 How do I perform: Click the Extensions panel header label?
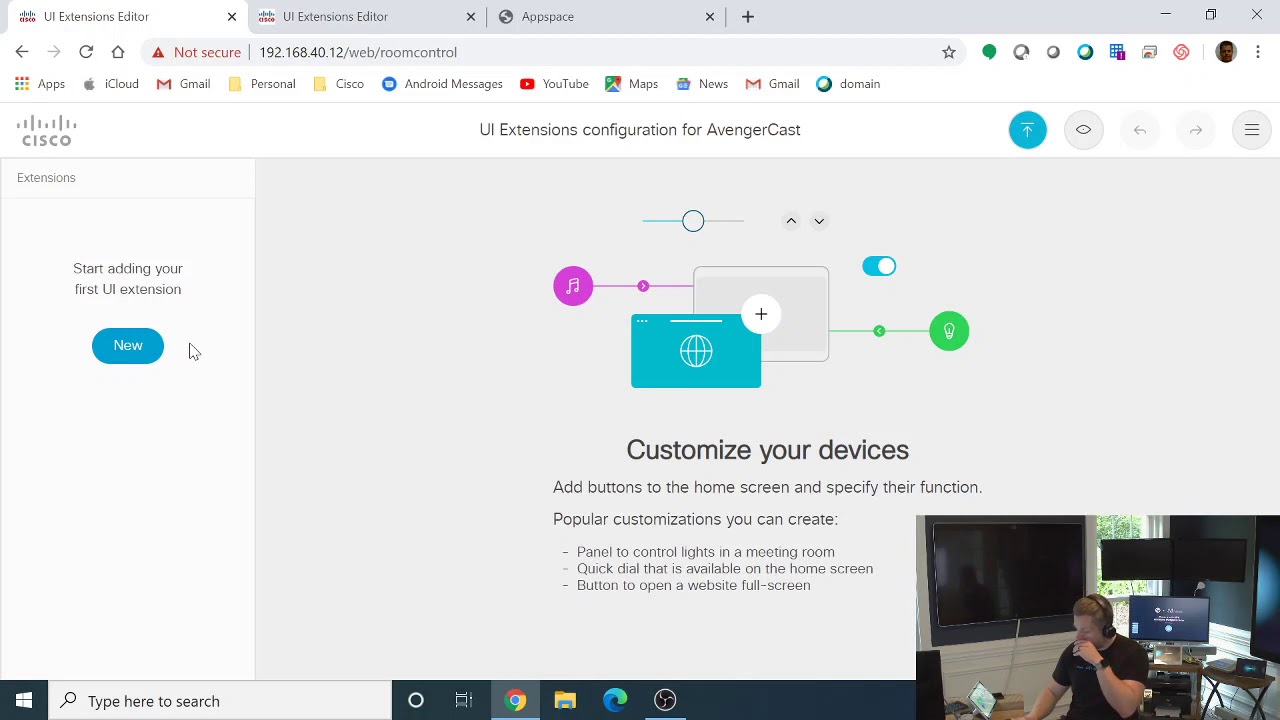(46, 177)
